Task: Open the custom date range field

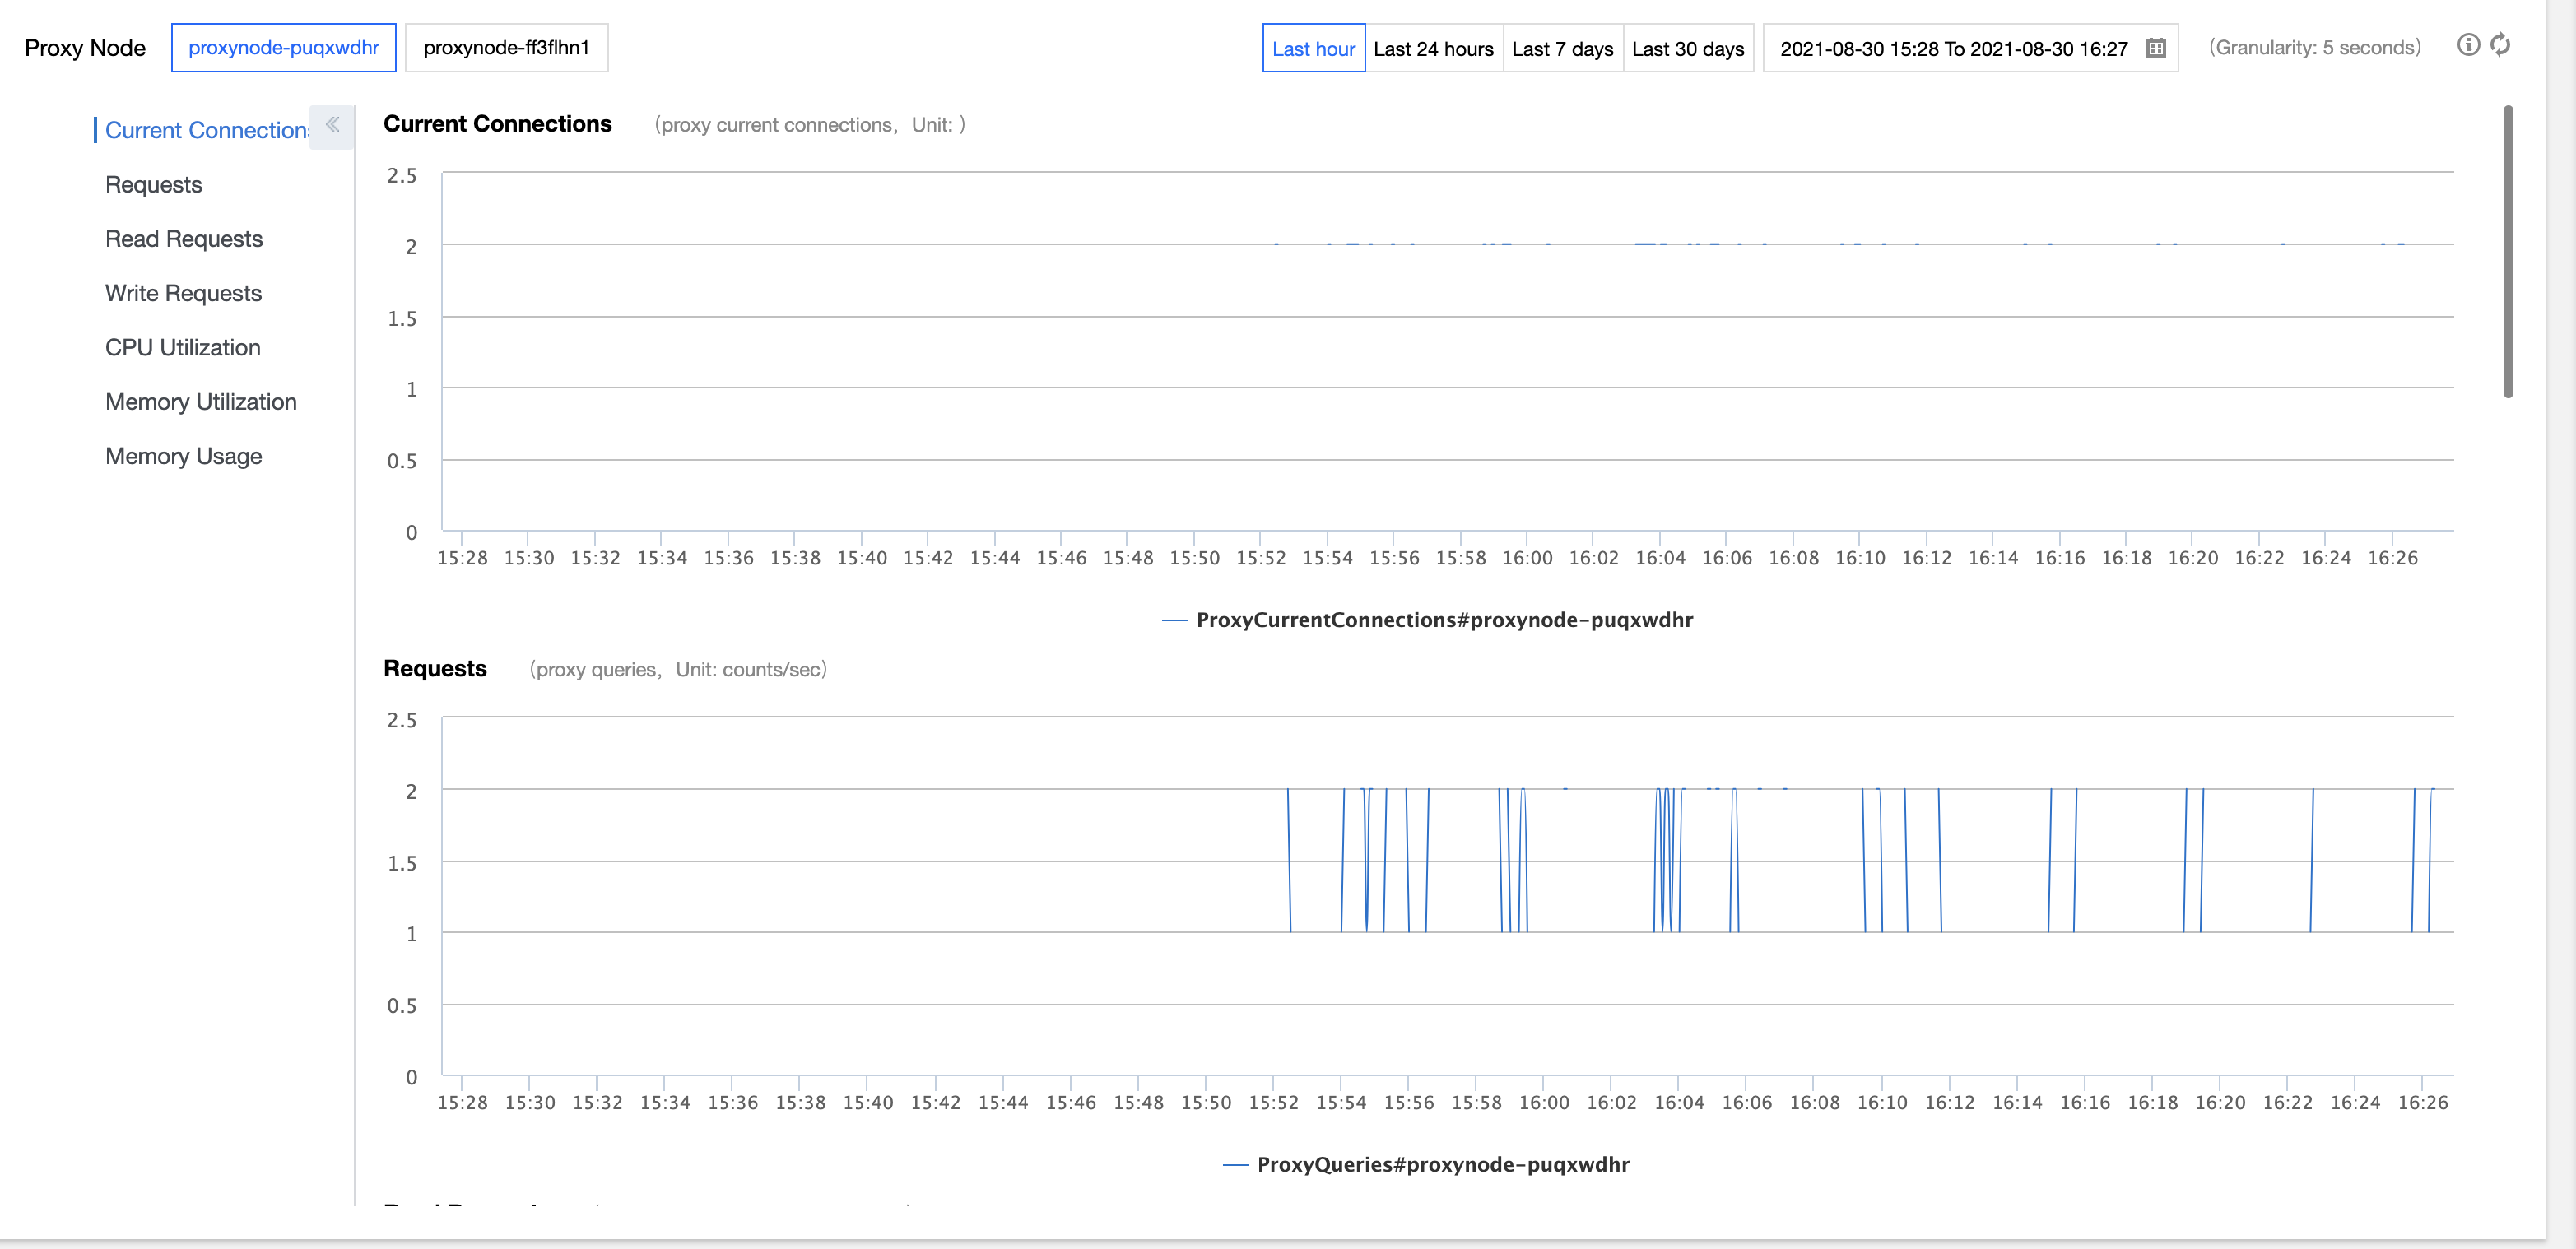Action: pos(1953,49)
